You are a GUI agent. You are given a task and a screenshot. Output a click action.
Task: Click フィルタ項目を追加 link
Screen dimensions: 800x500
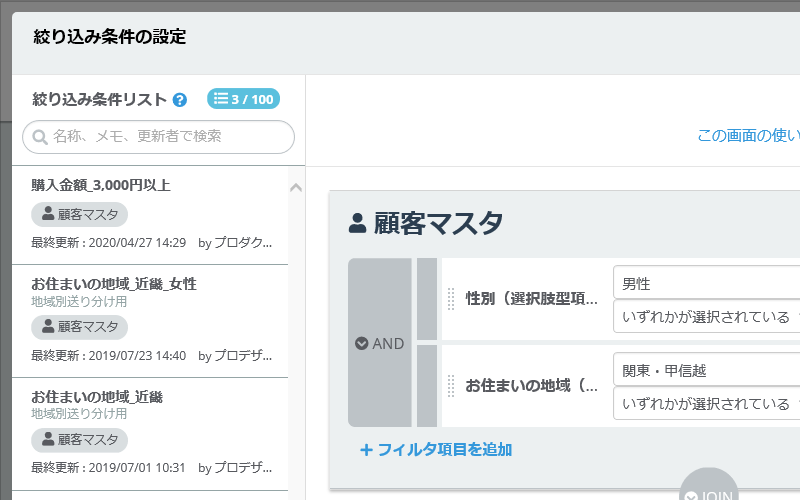pyautogui.click(x=436, y=449)
